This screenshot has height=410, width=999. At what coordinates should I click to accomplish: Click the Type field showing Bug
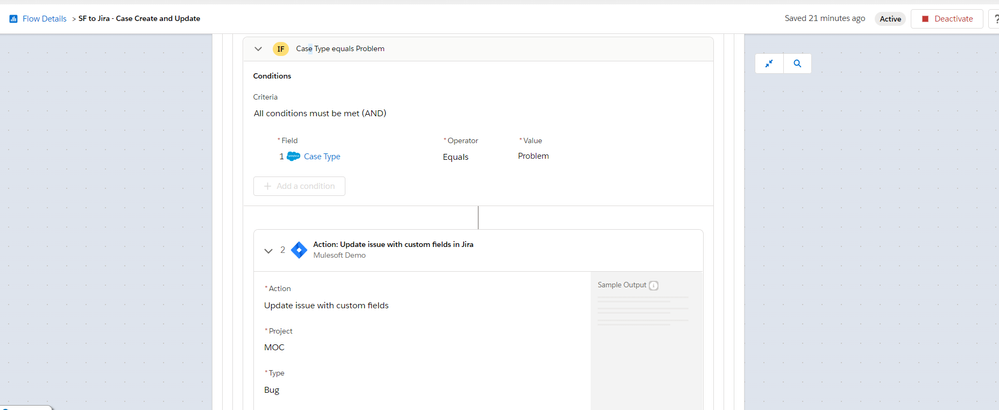click(x=271, y=390)
